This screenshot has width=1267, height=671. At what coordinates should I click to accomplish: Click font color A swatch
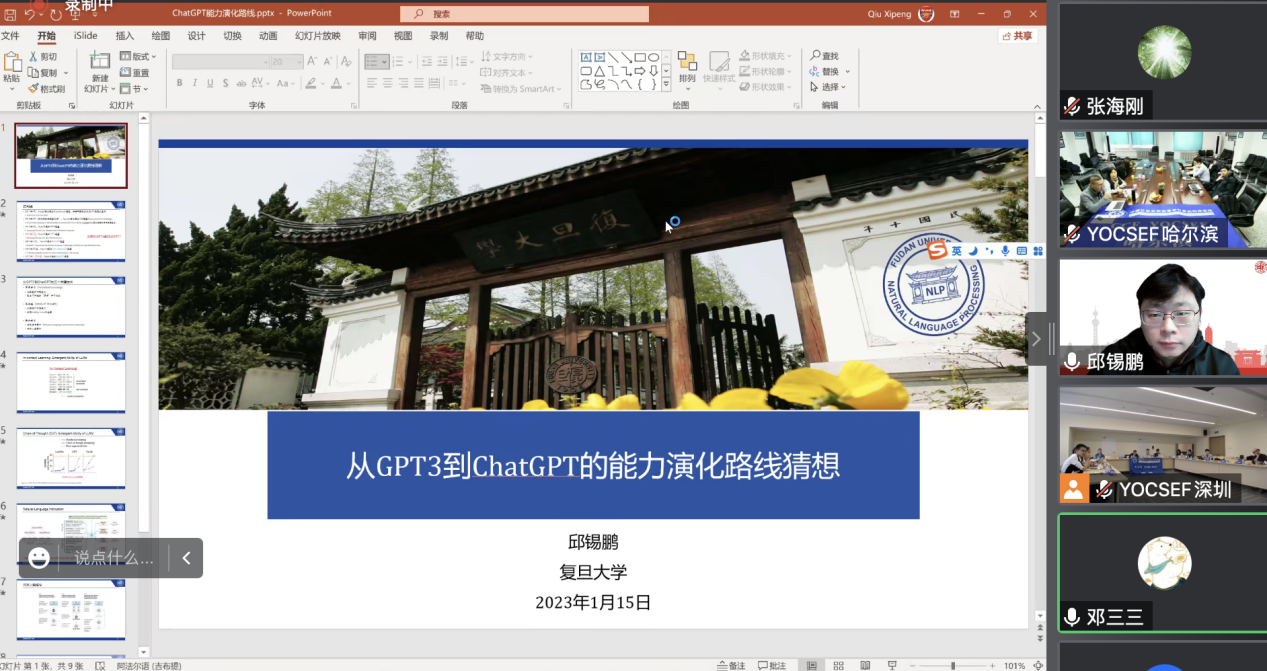[x=337, y=83]
